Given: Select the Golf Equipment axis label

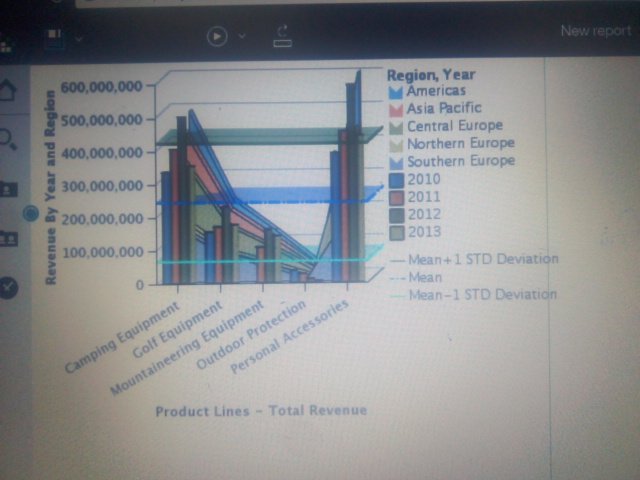Looking at the screenshot, I should pos(178,330).
